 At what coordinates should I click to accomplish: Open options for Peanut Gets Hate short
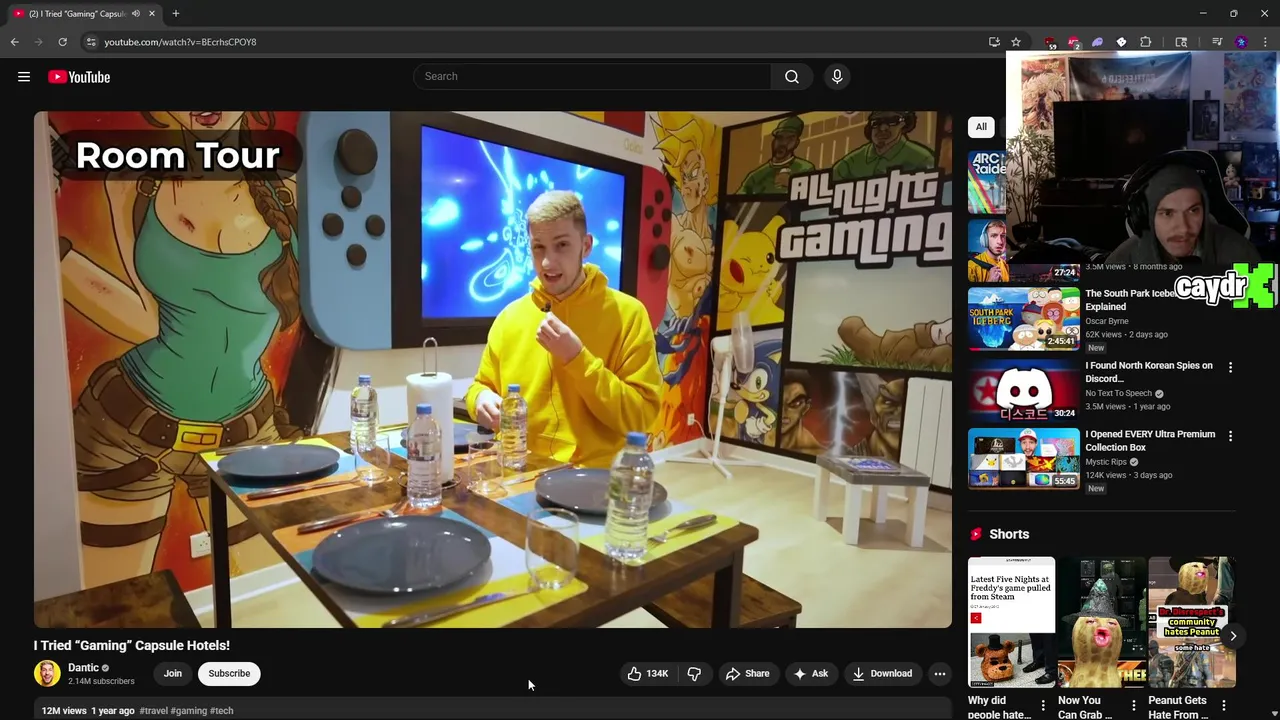[1224, 706]
